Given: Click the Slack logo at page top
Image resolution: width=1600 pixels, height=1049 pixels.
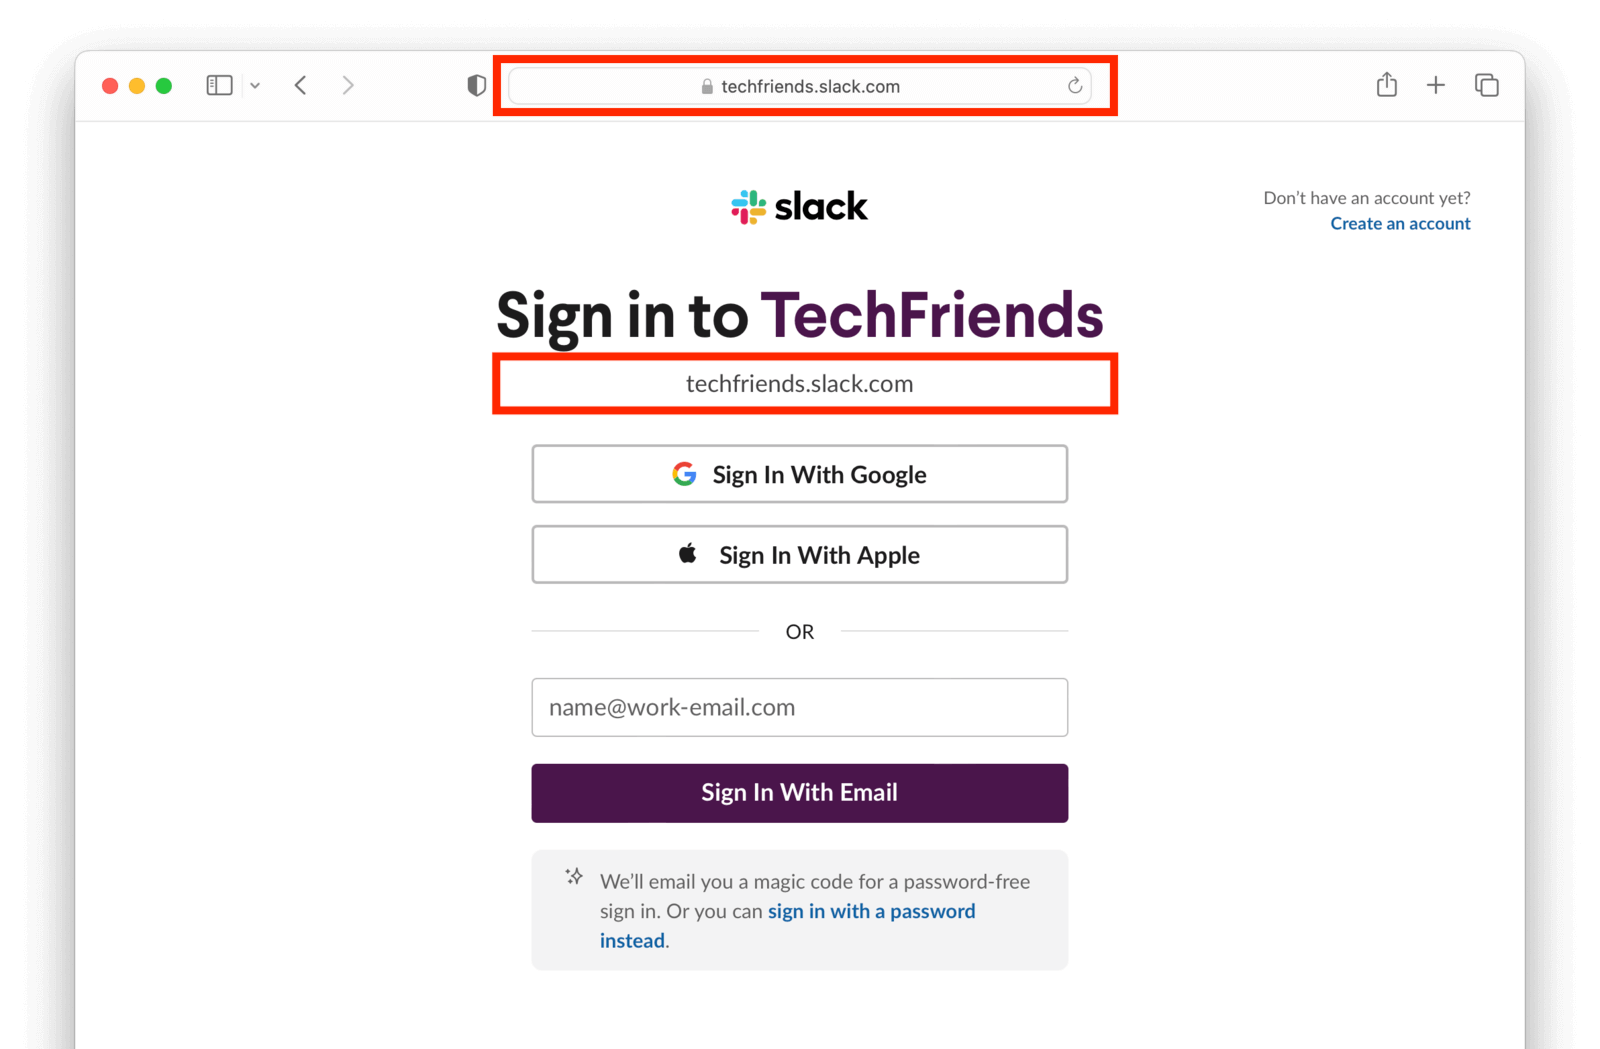Looking at the screenshot, I should (799, 206).
